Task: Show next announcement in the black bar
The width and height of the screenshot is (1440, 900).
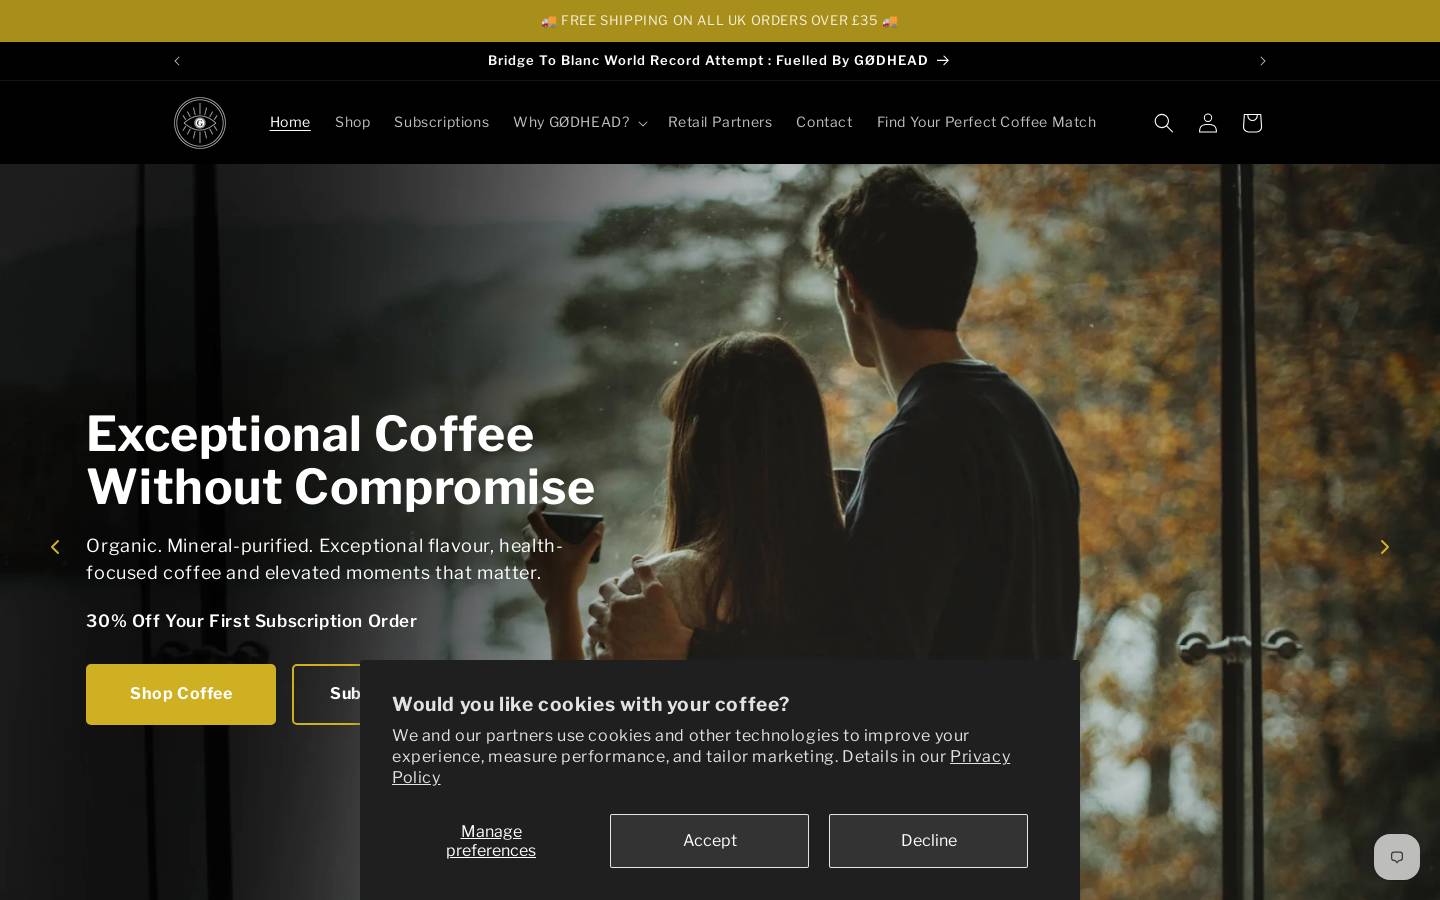Action: (x=1262, y=61)
